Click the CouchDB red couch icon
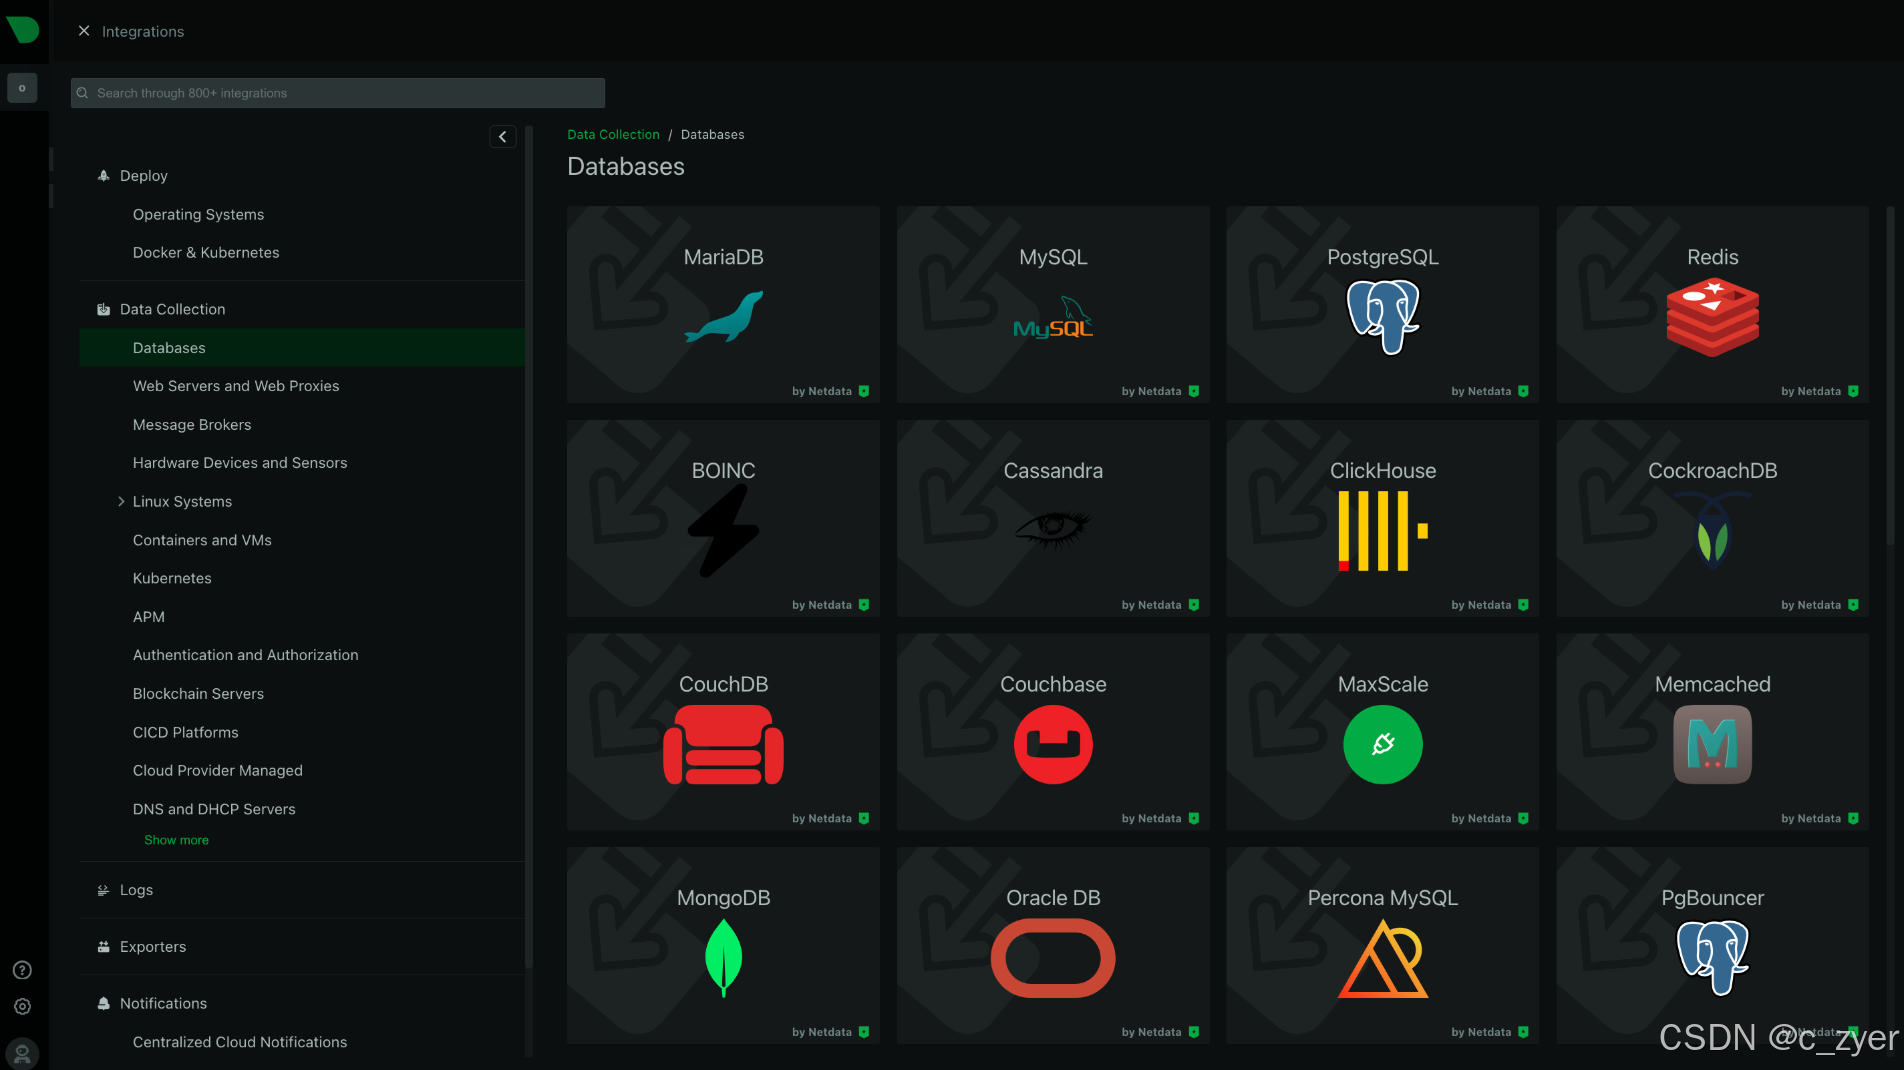This screenshot has height=1070, width=1904. pos(723,745)
